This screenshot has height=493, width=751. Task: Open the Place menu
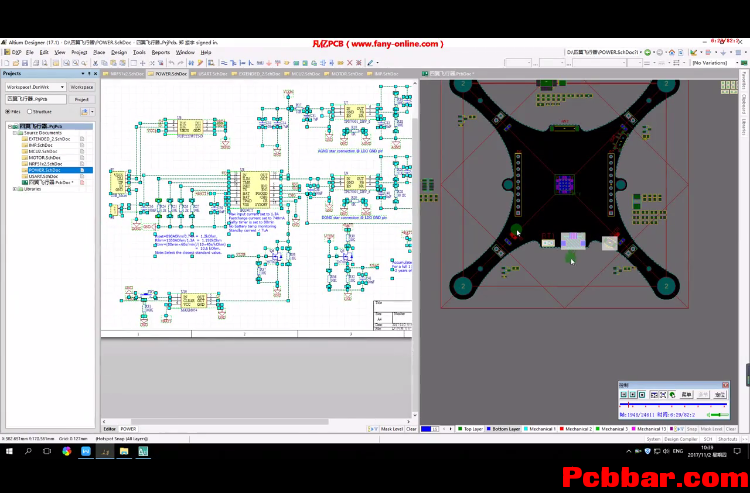coord(99,52)
